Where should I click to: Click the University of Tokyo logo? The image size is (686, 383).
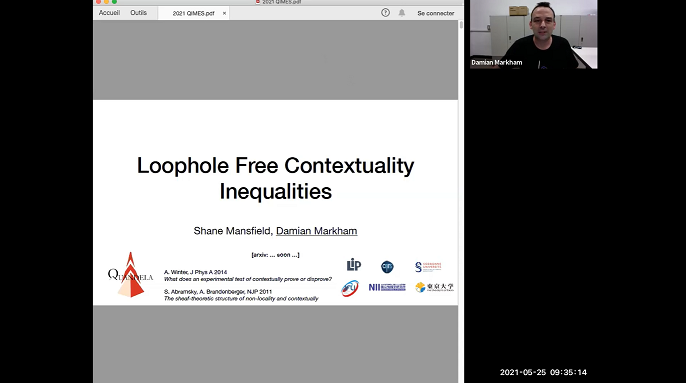pos(434,287)
